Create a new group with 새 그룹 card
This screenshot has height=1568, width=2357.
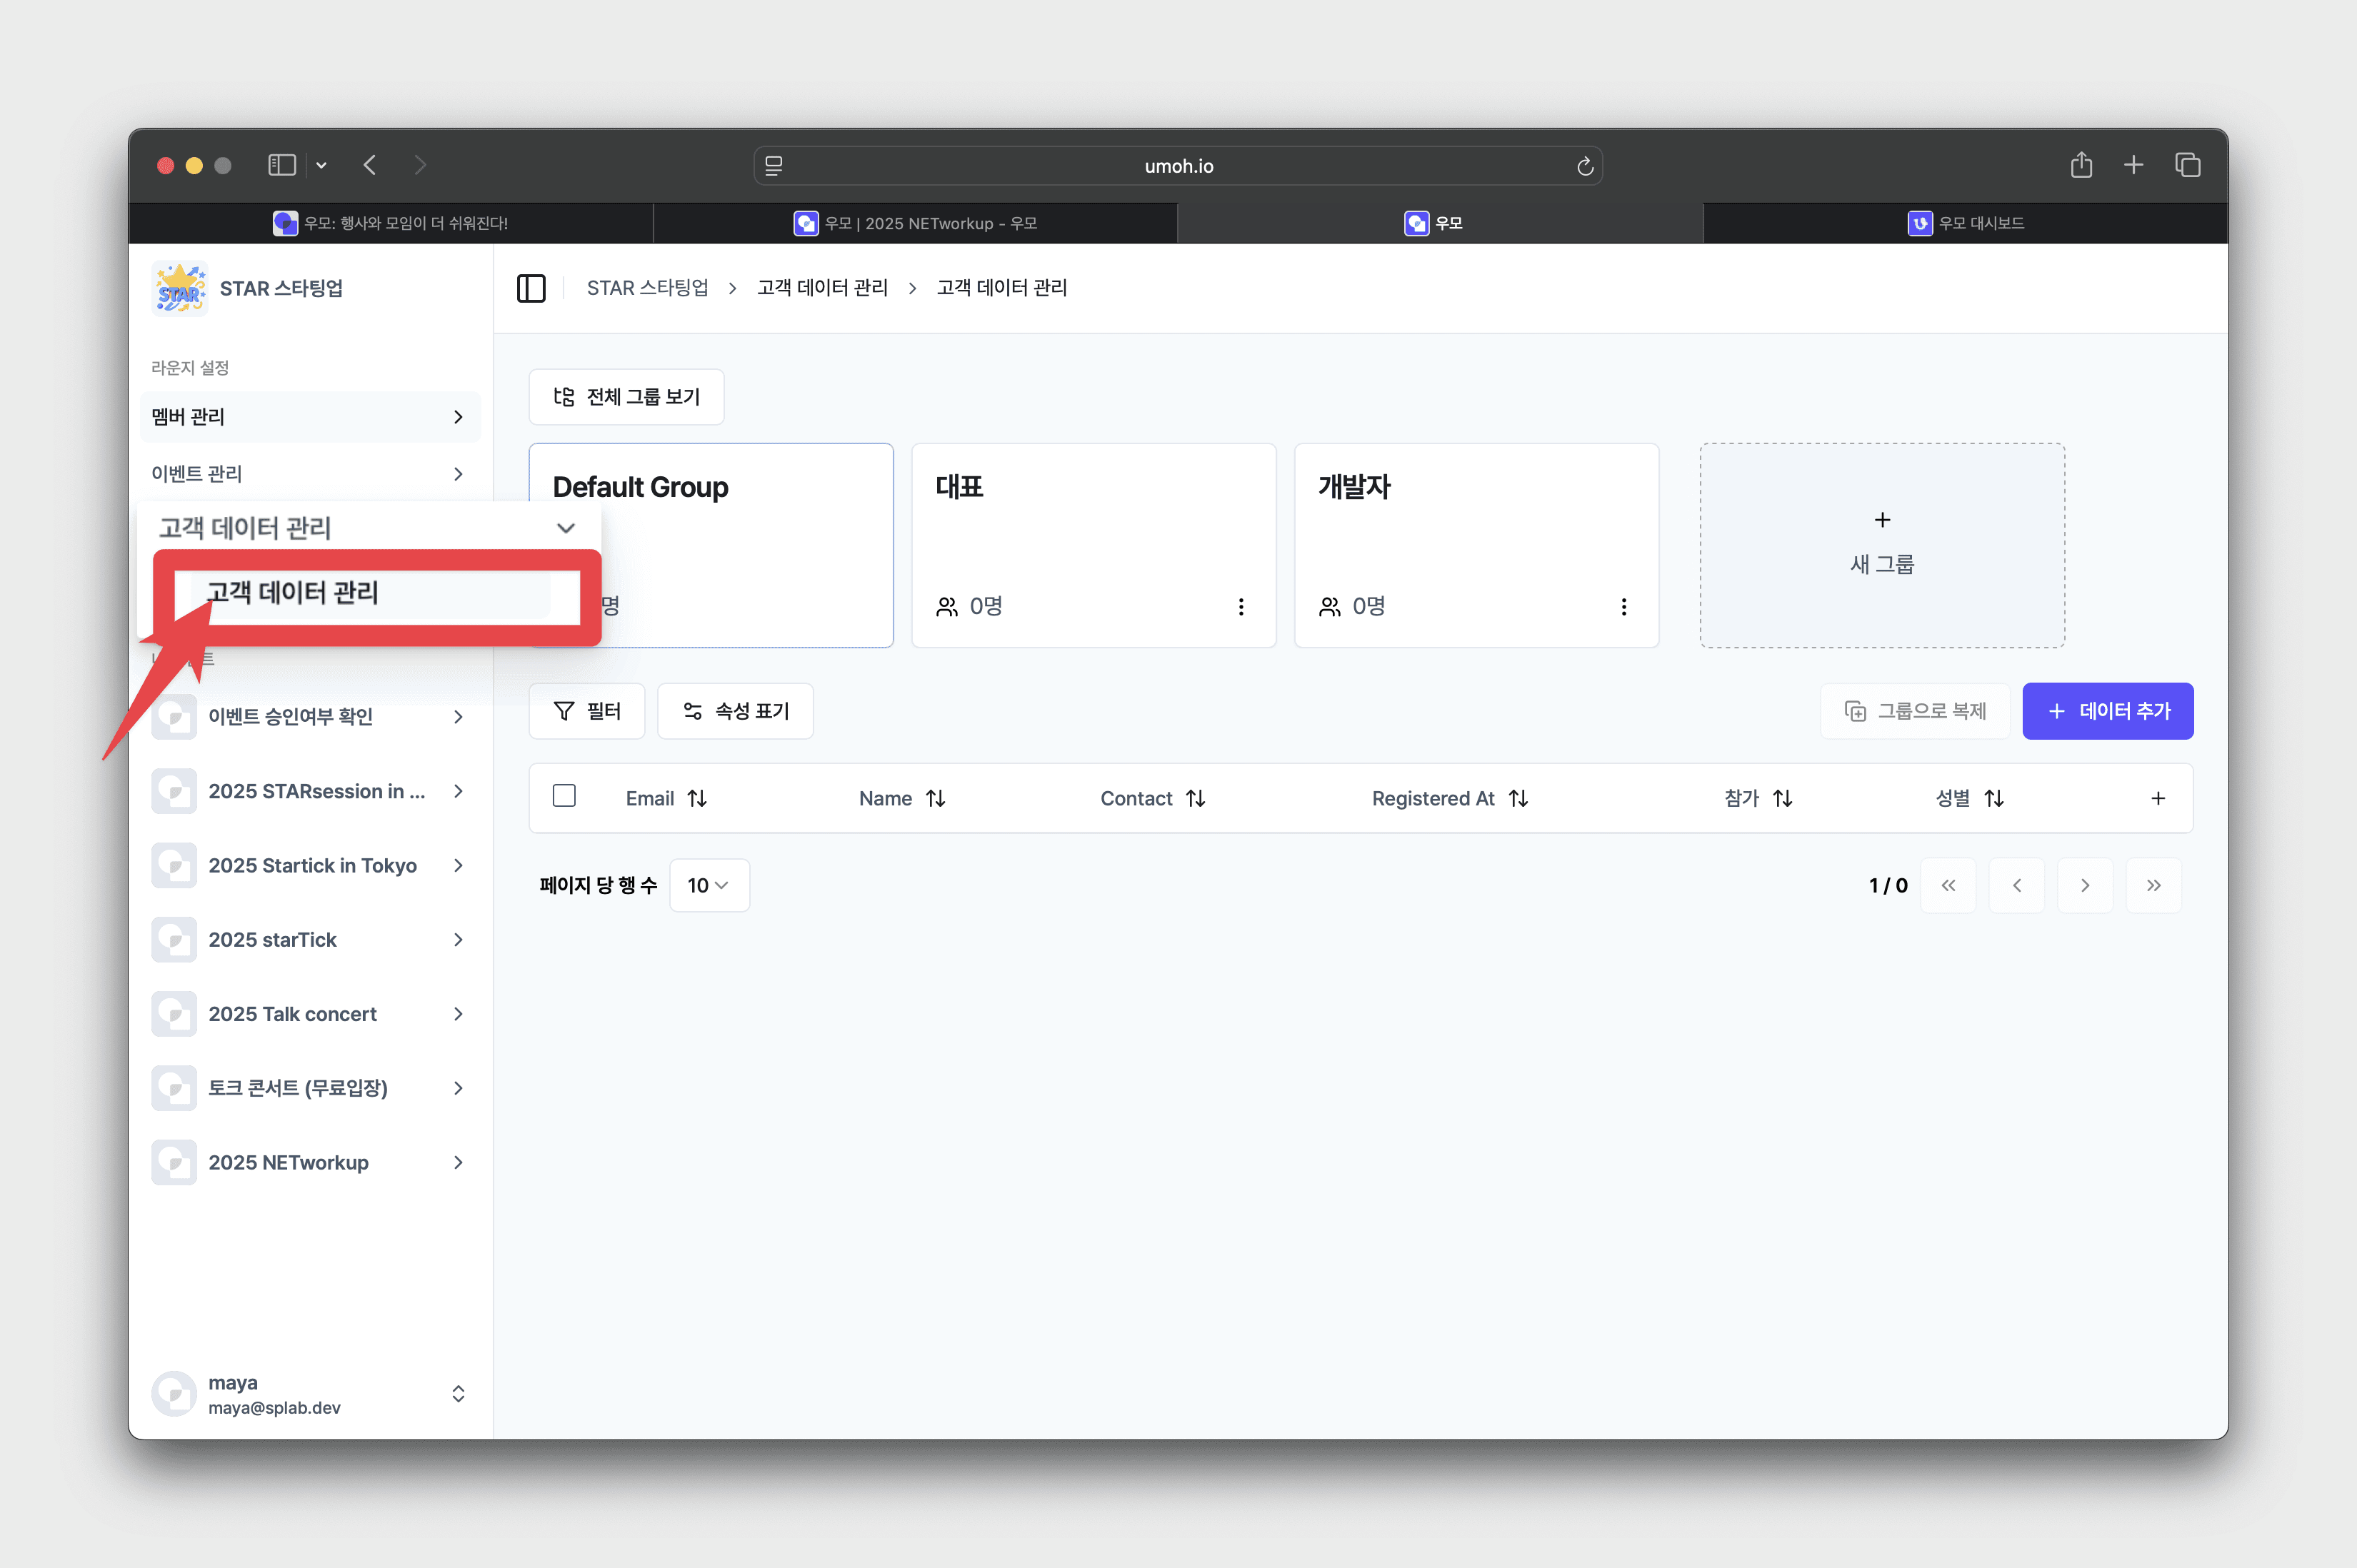click(x=1881, y=545)
